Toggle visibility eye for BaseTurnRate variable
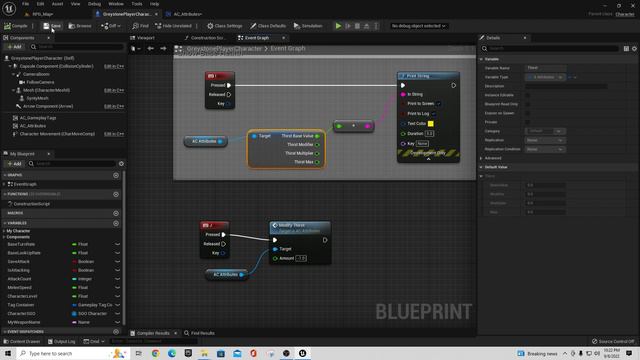The height and width of the screenshot is (360, 640). pos(118,244)
